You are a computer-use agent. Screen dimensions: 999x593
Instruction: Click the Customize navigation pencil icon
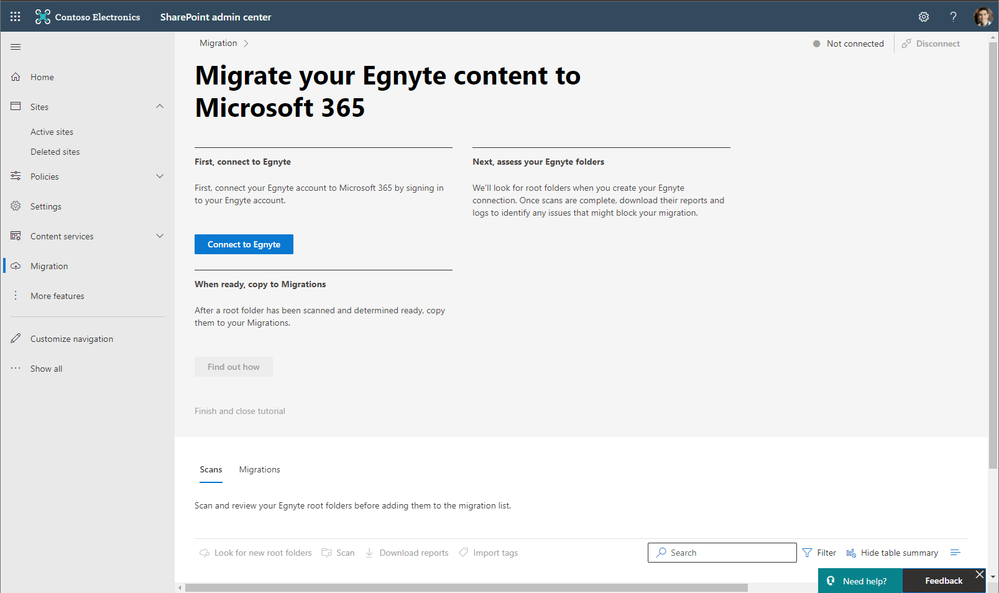pyautogui.click(x=15, y=339)
